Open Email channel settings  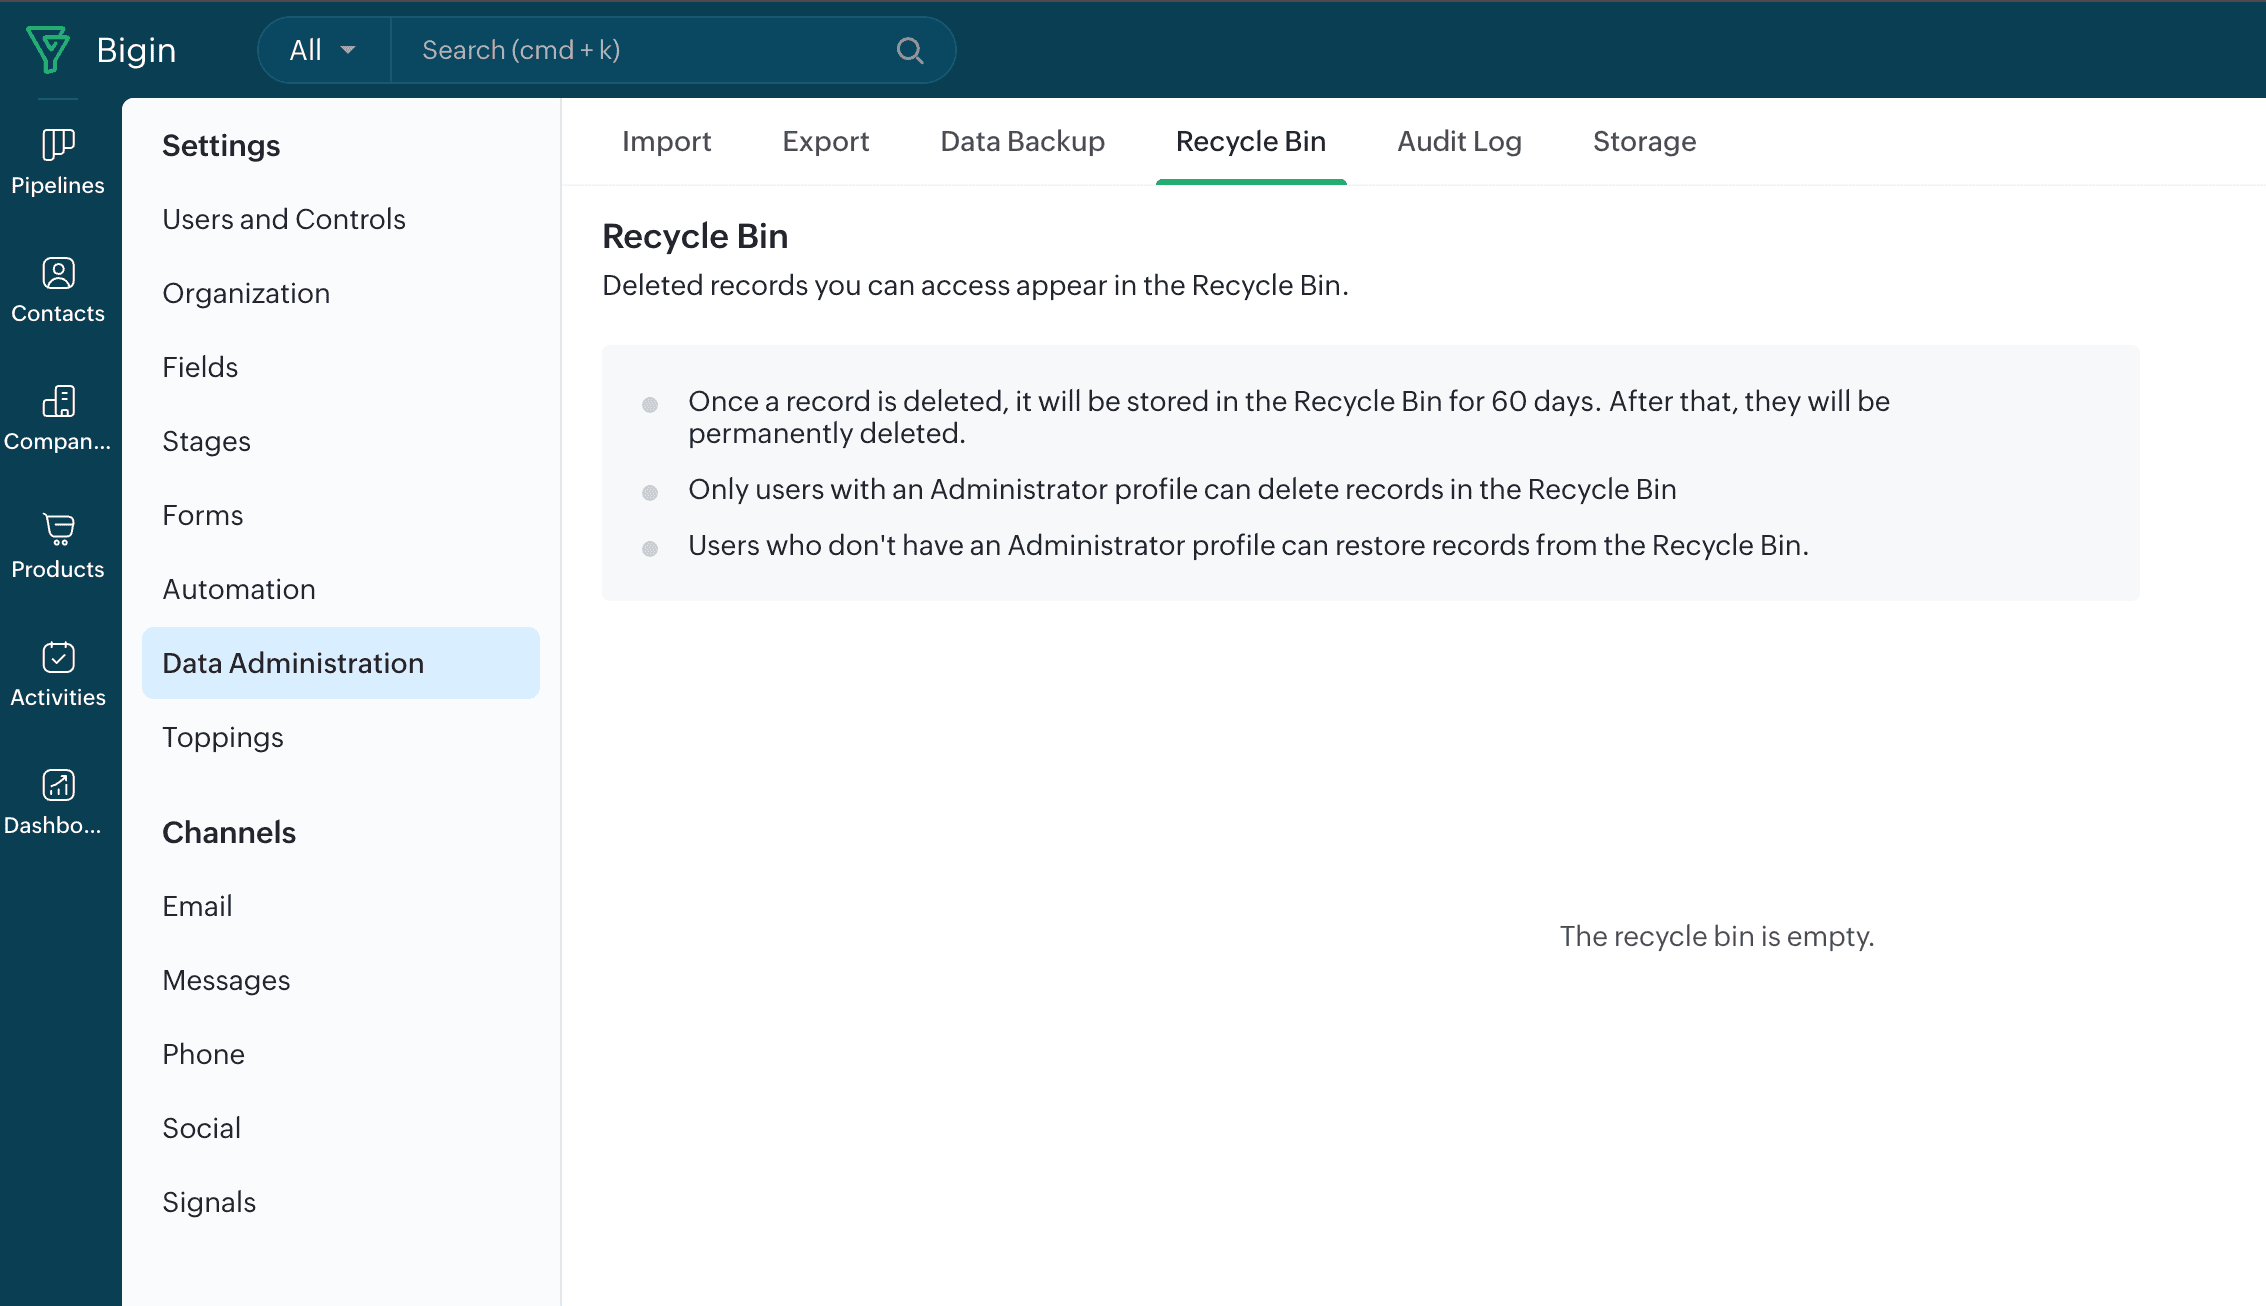[x=197, y=906]
